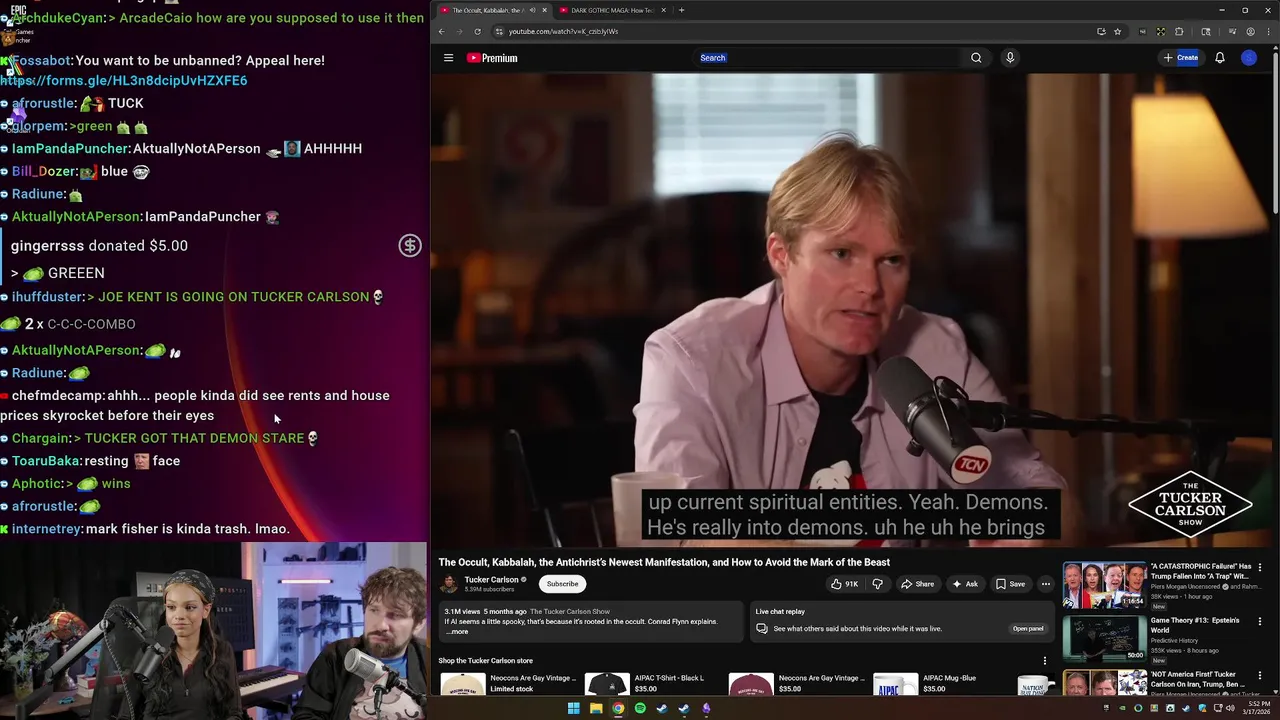Viewport: 1280px width, 720px height.
Task: Click 'gingerrsss donated $5.00' message
Action: [x=99, y=245]
